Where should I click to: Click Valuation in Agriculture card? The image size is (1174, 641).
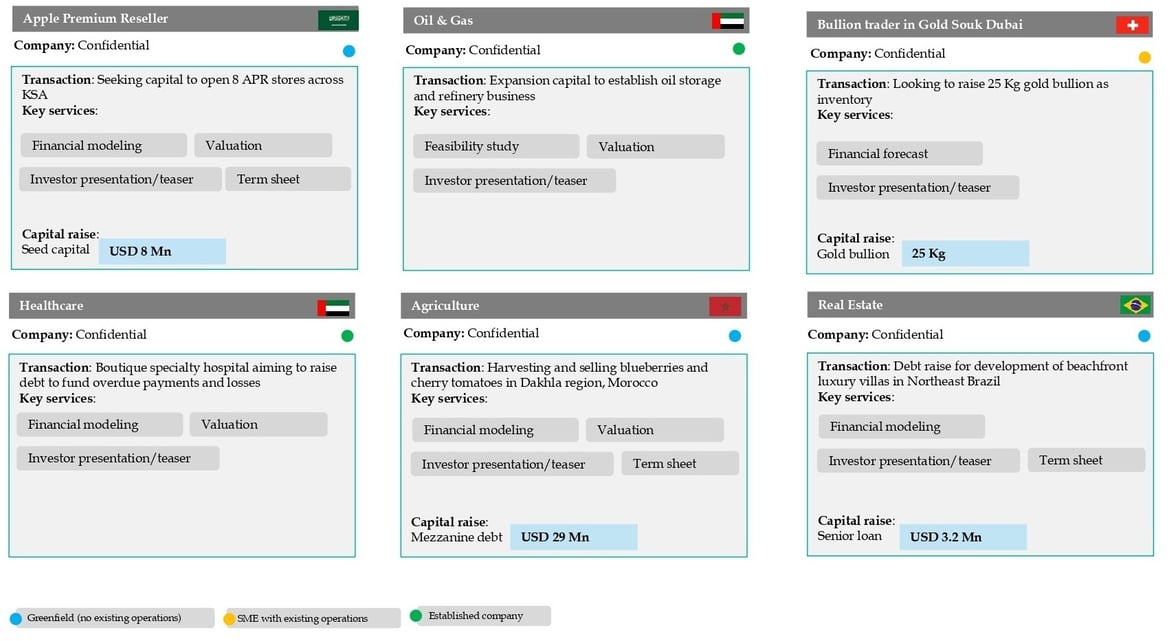pyautogui.click(x=654, y=430)
